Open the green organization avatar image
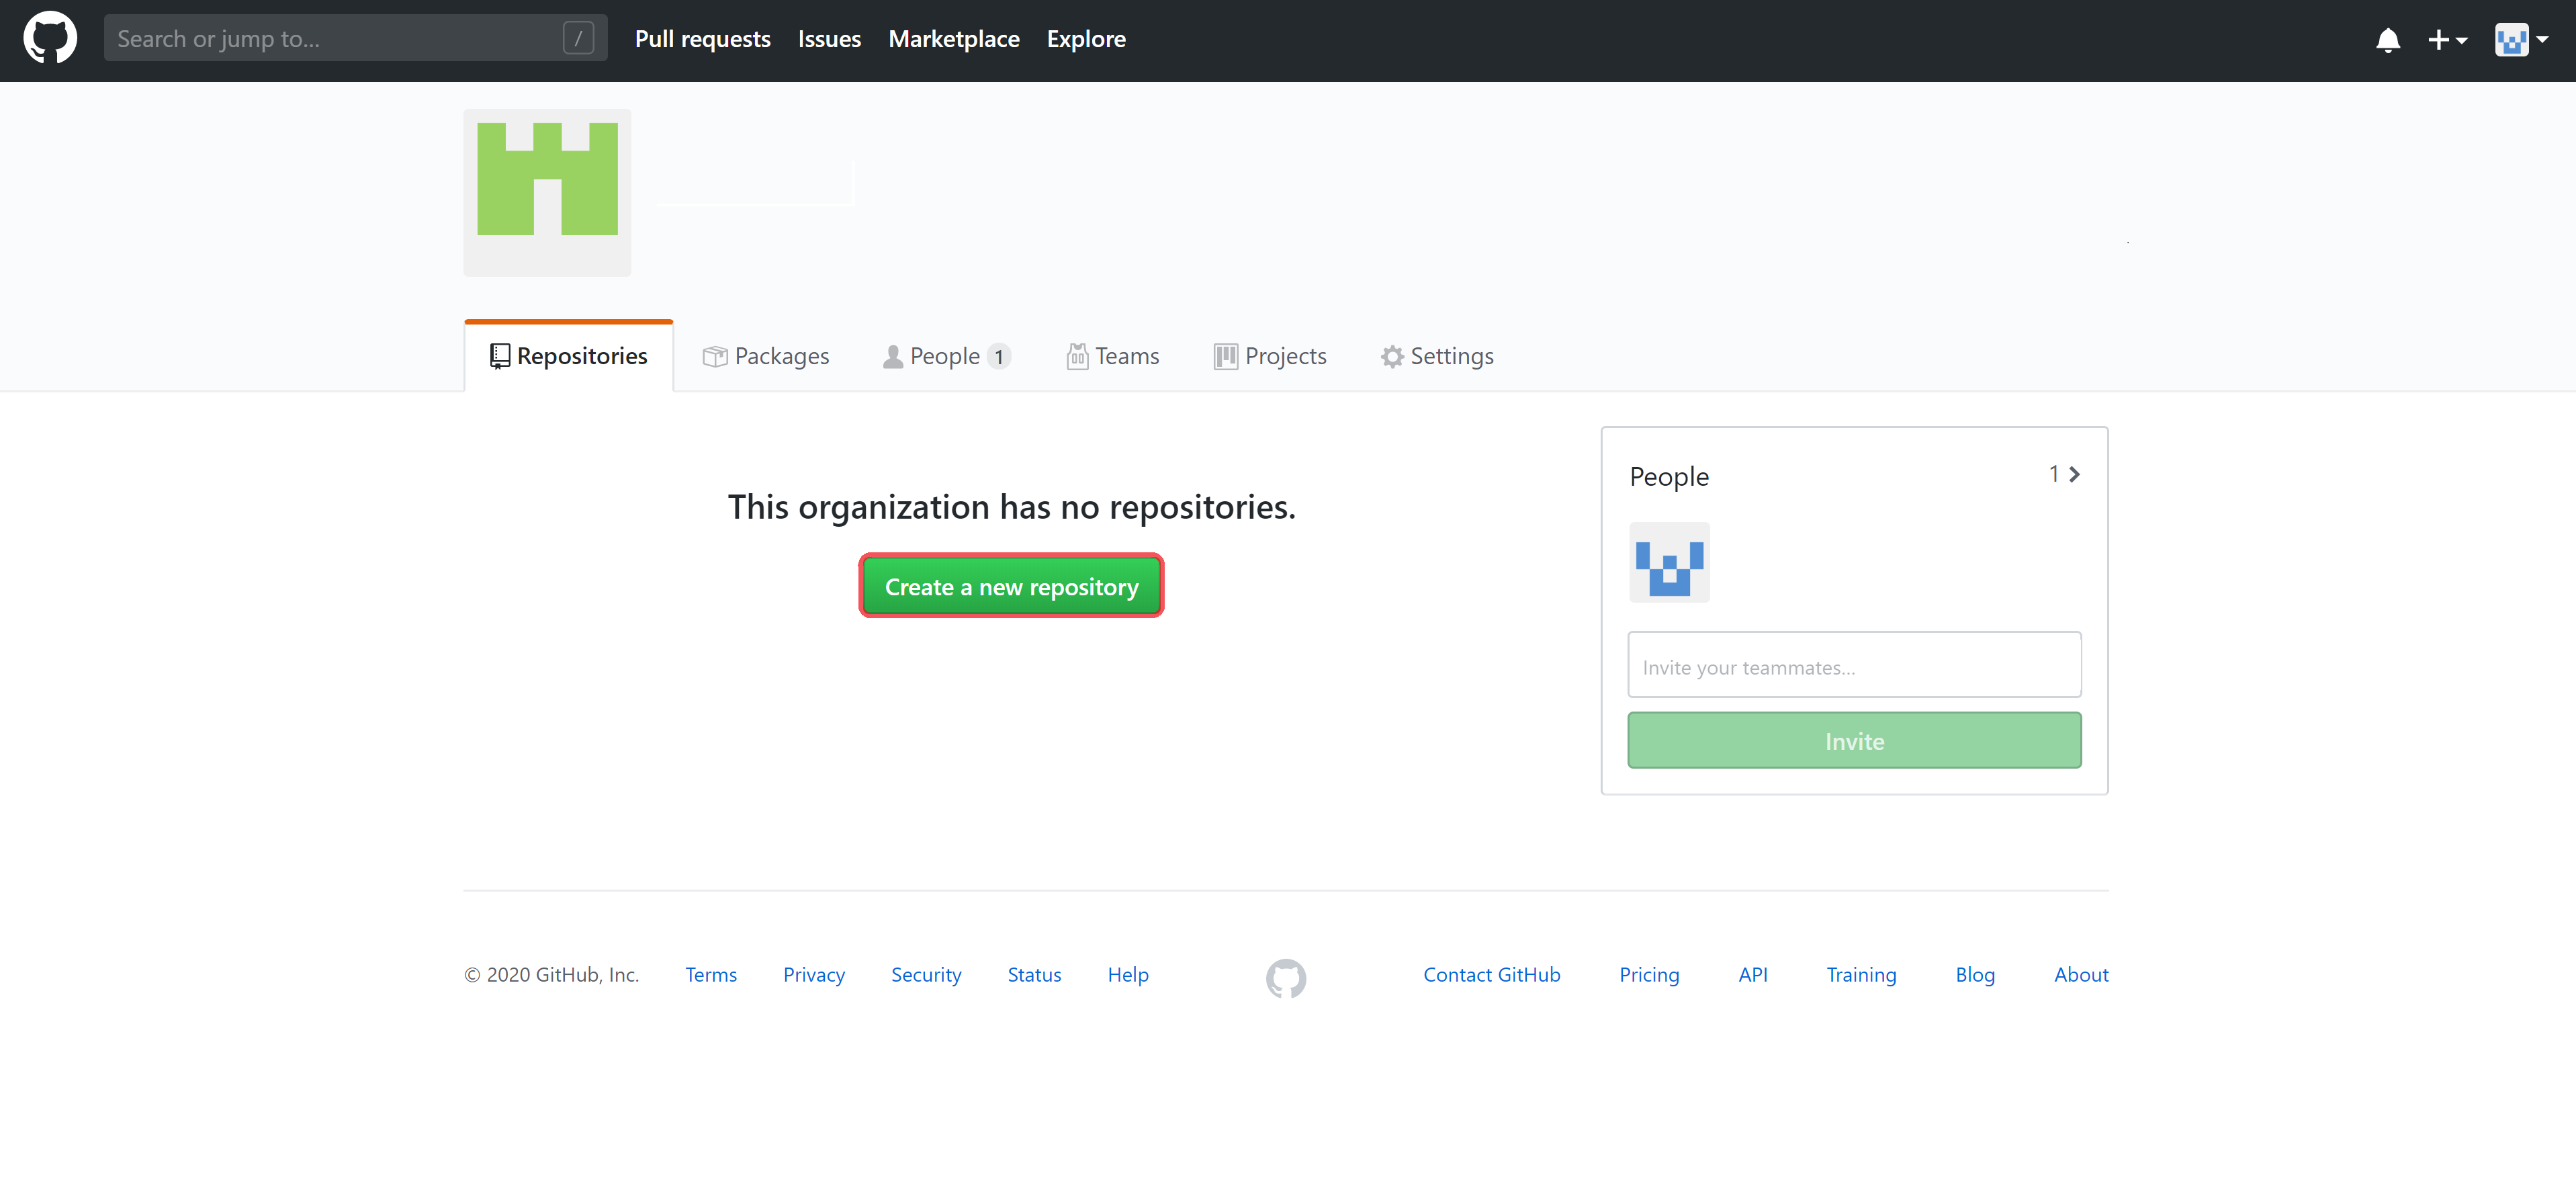This screenshot has width=2576, height=1198. pyautogui.click(x=547, y=192)
